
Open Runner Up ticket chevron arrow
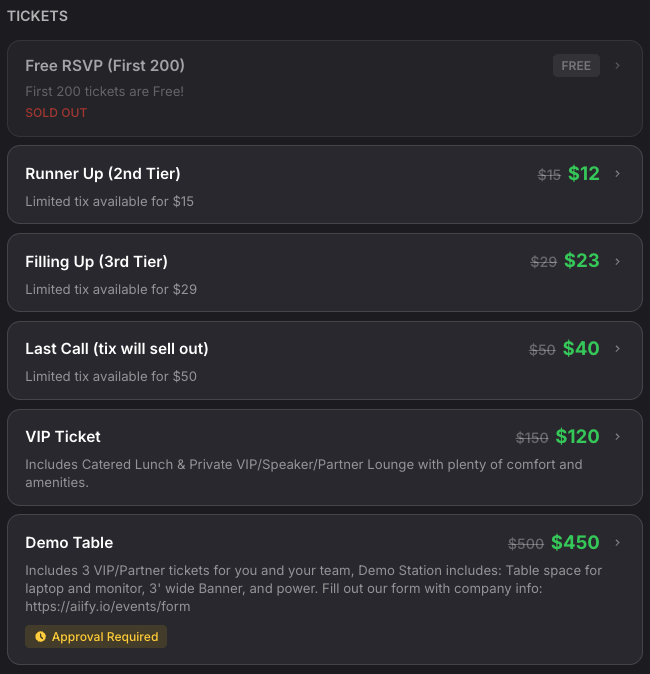point(618,174)
